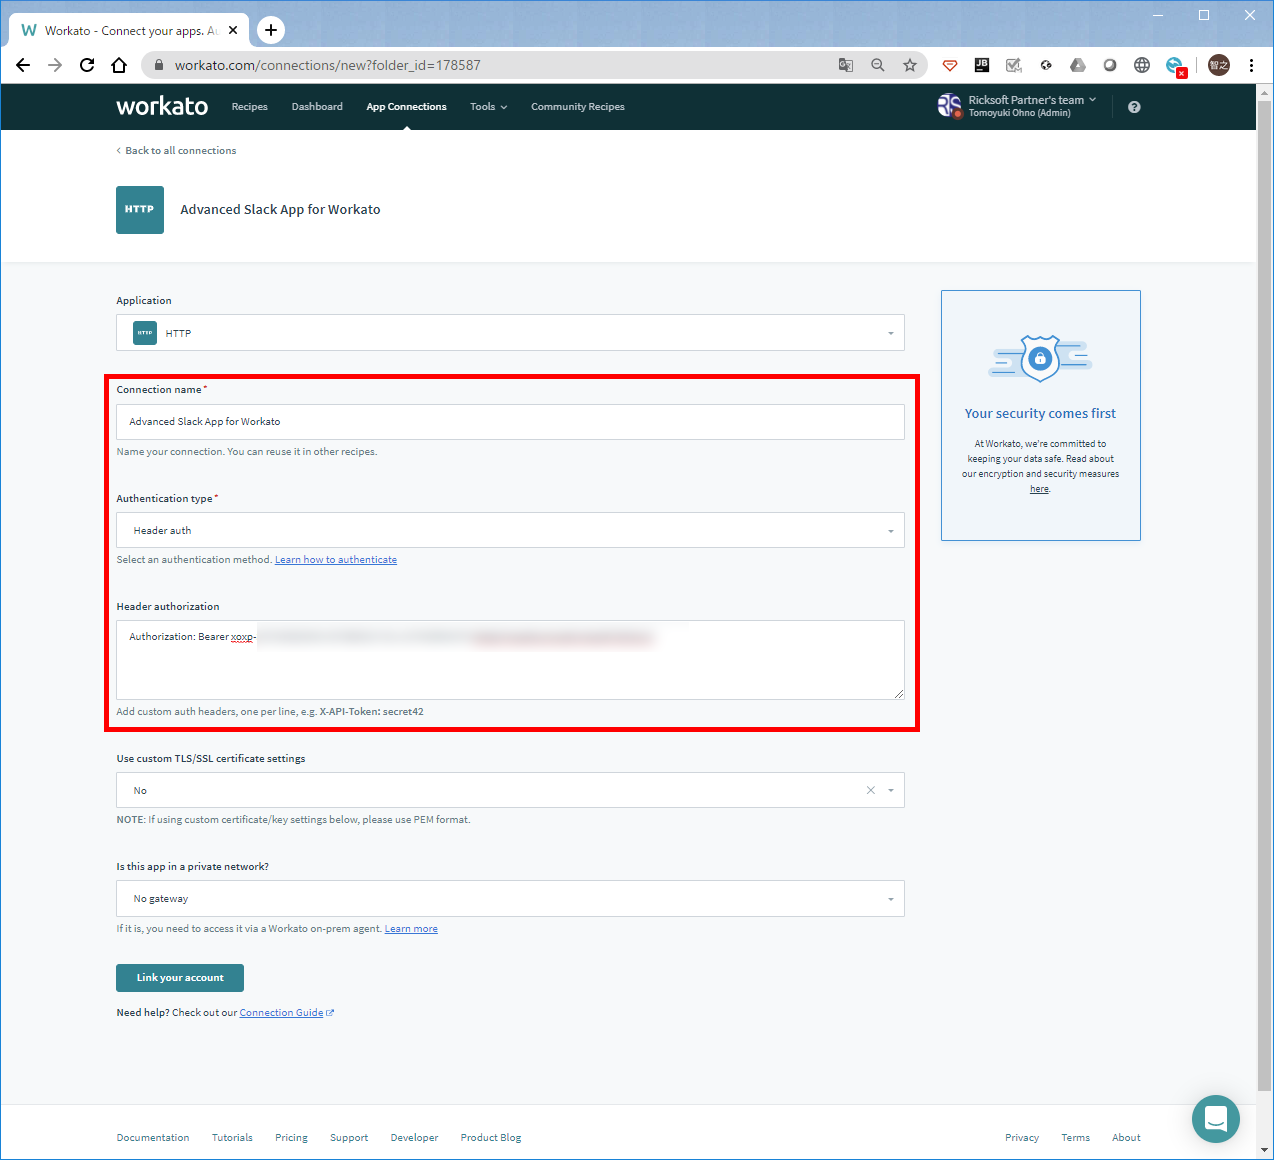The image size is (1274, 1160).
Task: Click the Workato logo in header
Action: 162,106
